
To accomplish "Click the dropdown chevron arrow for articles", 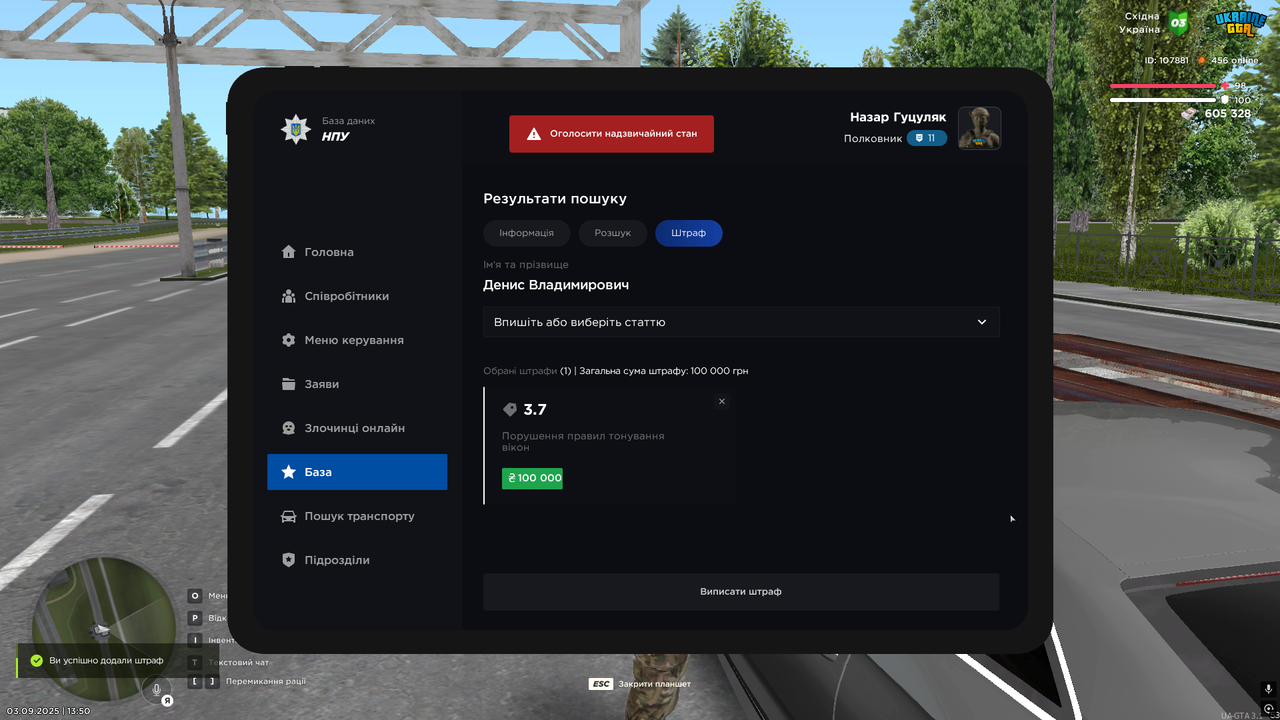I will point(982,322).
